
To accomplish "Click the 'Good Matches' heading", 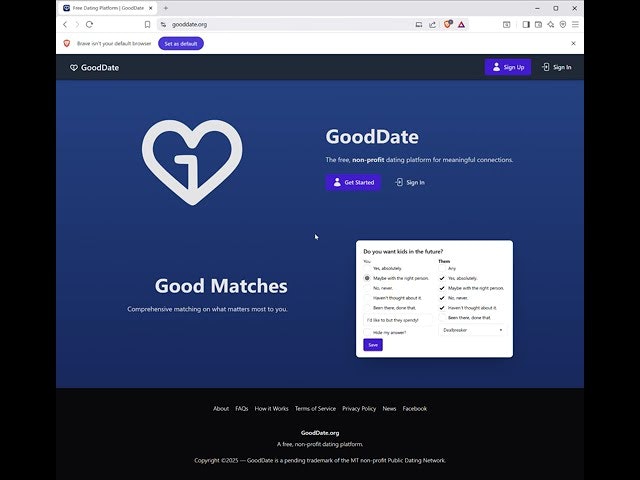I will pyautogui.click(x=221, y=286).
